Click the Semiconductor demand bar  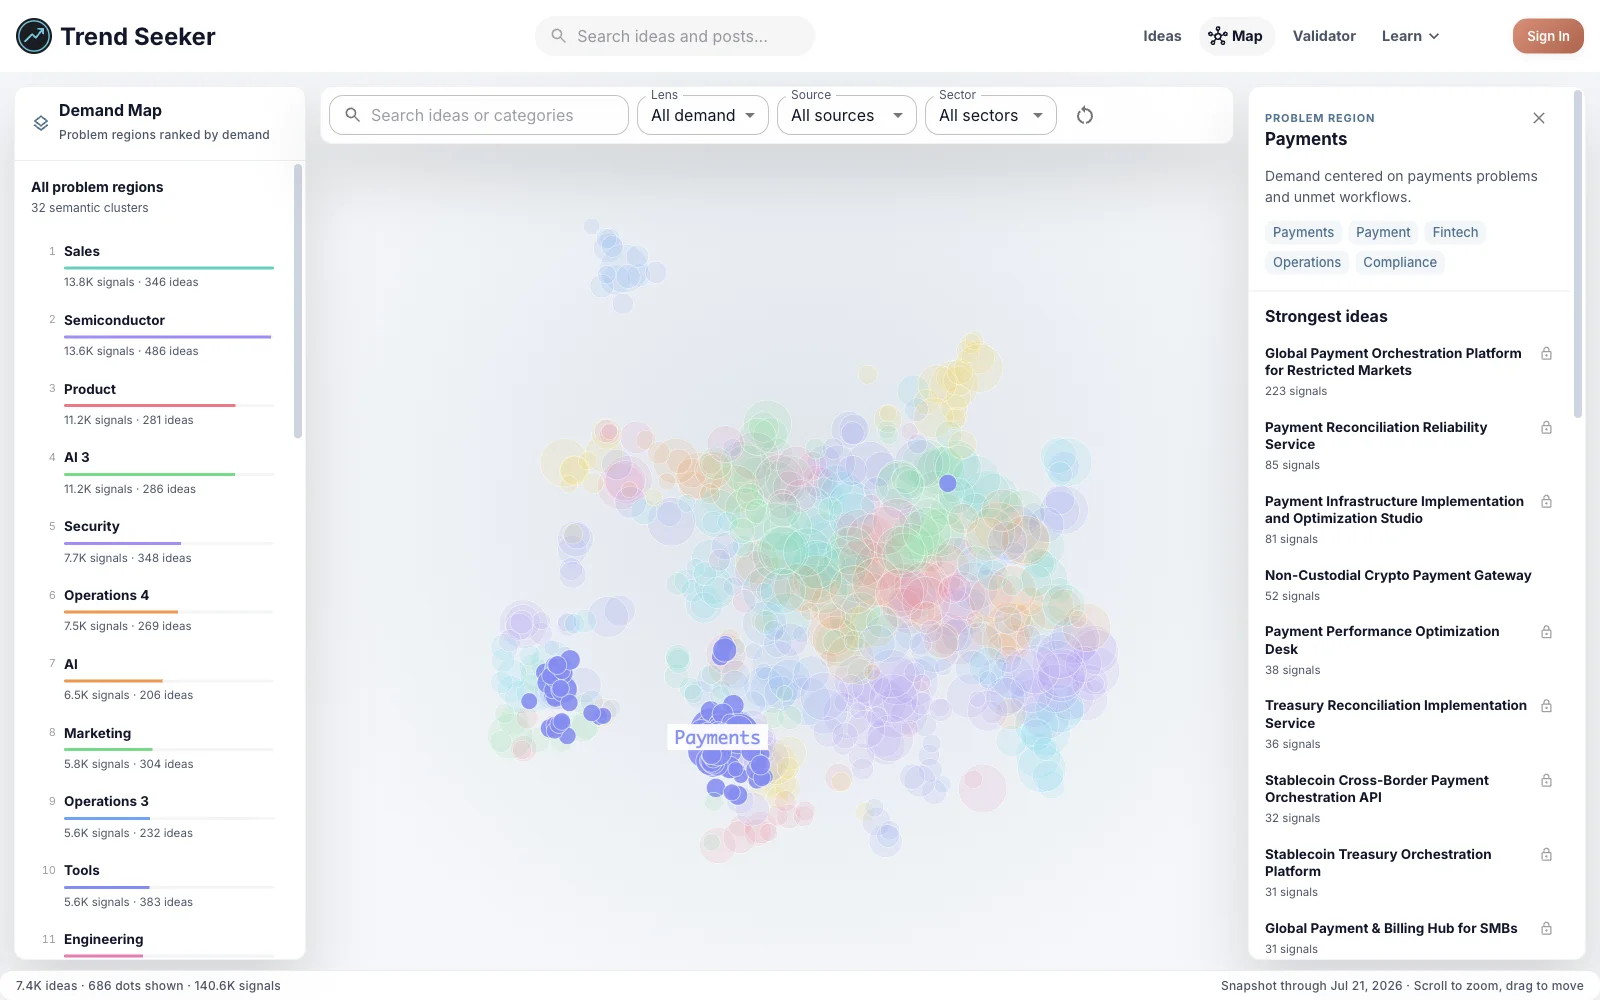[x=168, y=337]
